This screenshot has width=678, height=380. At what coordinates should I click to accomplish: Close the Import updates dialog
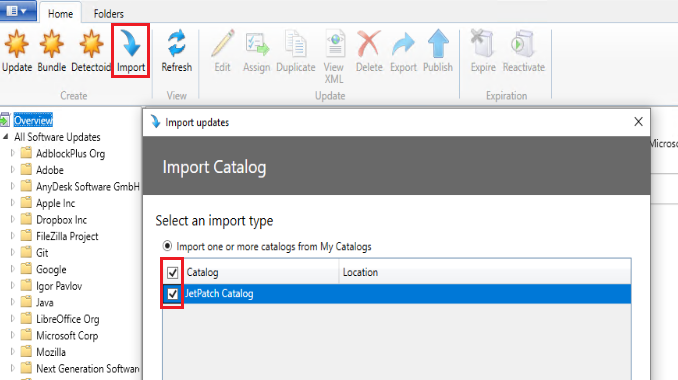click(638, 122)
